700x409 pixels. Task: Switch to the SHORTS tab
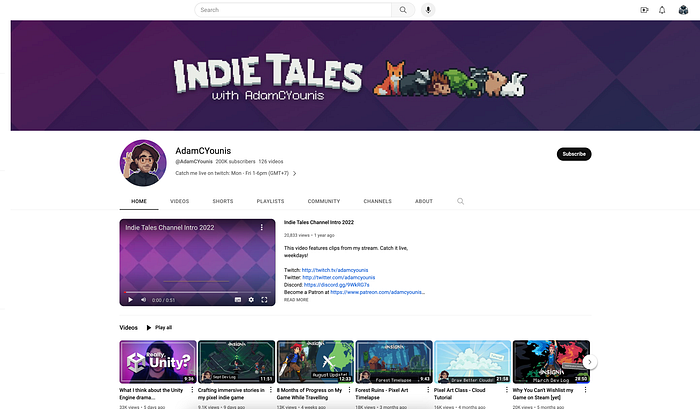[223, 201]
